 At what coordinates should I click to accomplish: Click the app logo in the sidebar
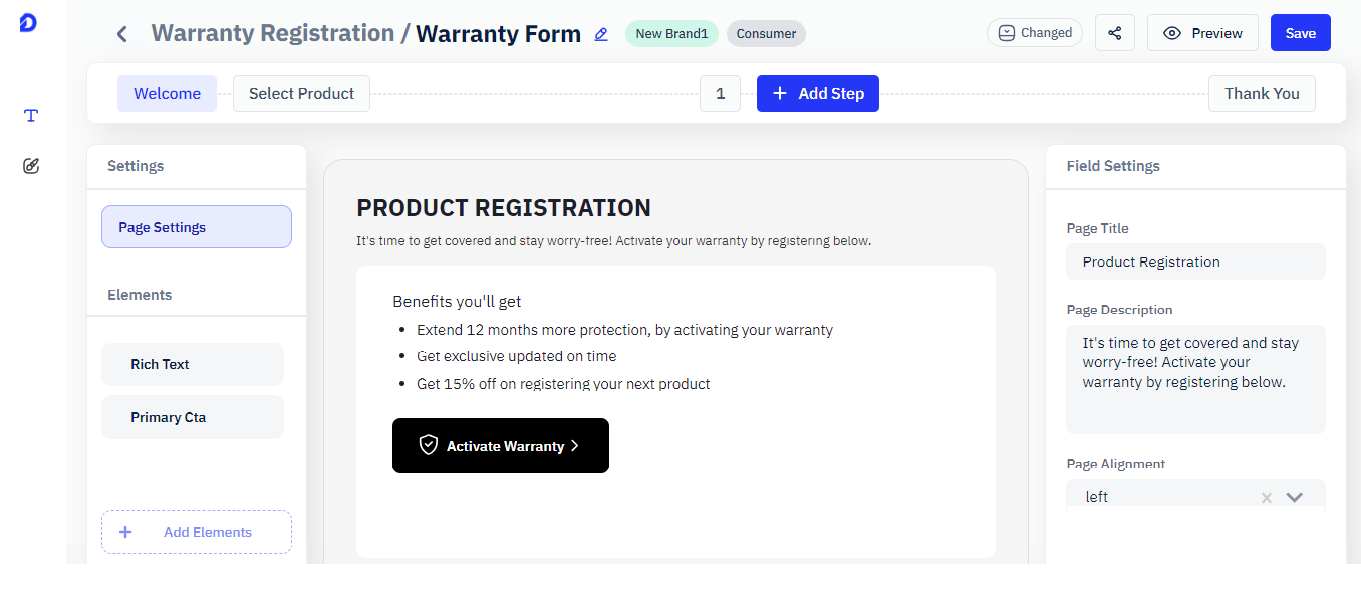pos(28,23)
